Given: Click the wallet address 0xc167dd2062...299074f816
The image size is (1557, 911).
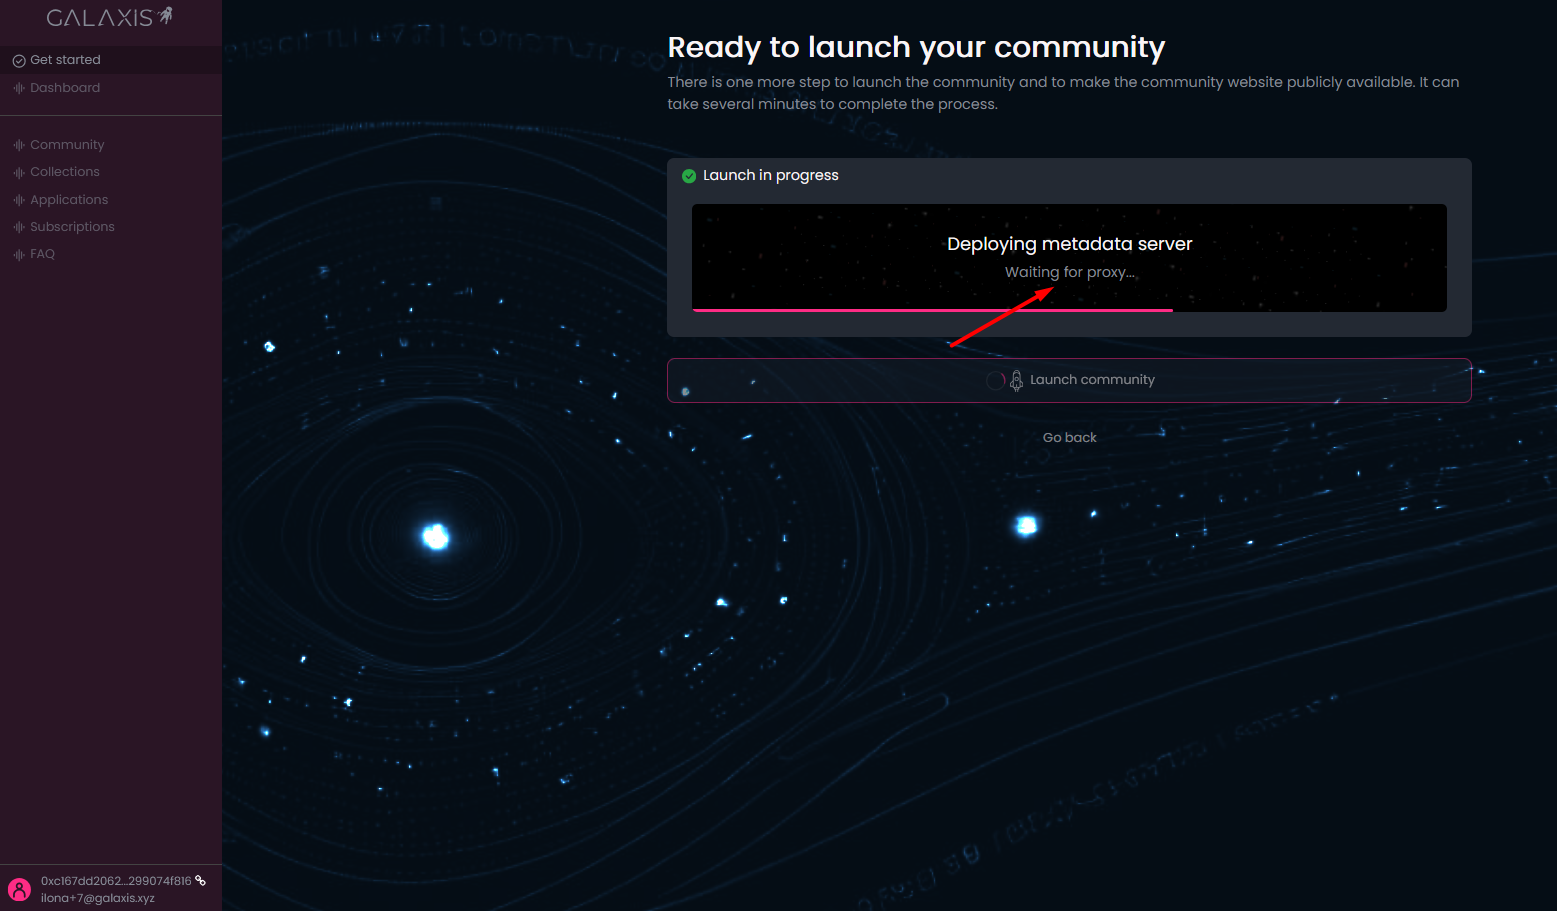Looking at the screenshot, I should point(115,881).
